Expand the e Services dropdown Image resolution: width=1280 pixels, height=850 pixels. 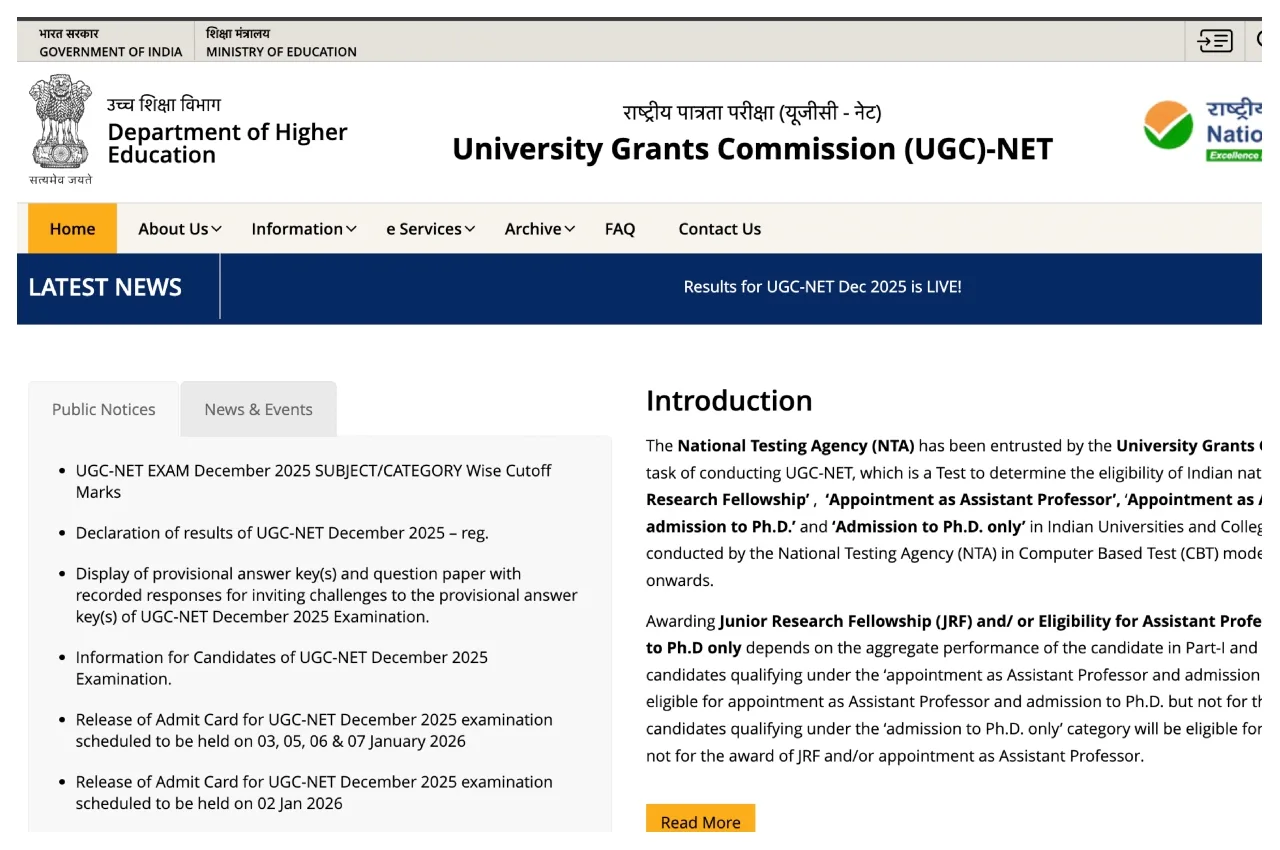point(431,229)
